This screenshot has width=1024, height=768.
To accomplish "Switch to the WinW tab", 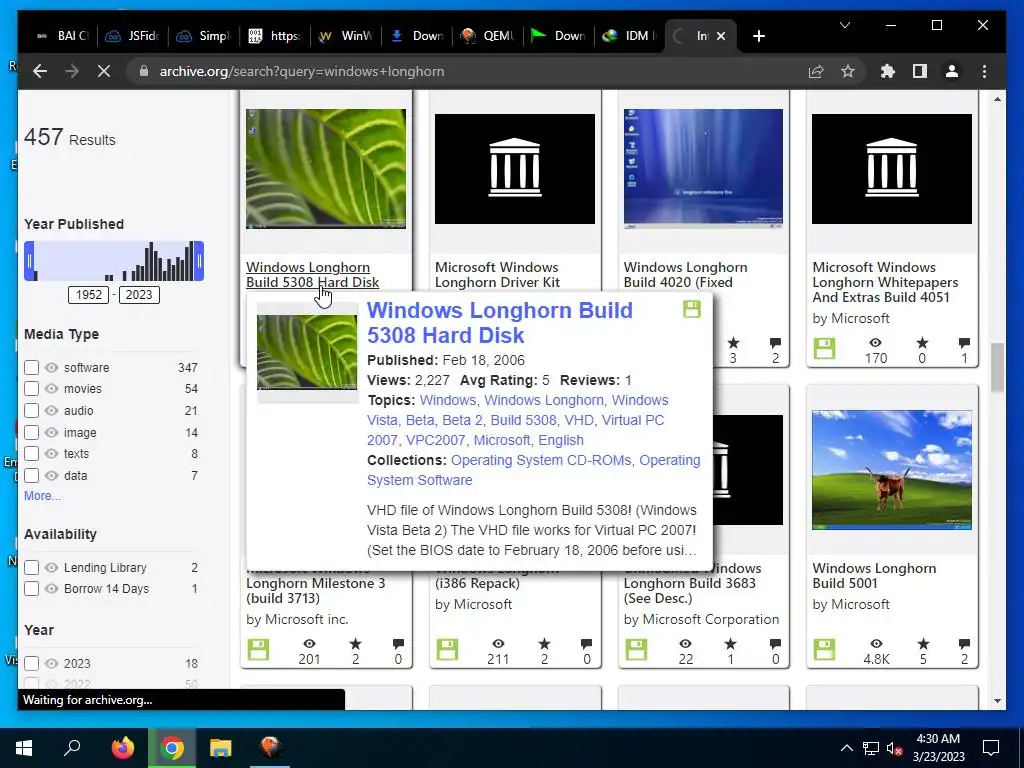I will [345, 36].
